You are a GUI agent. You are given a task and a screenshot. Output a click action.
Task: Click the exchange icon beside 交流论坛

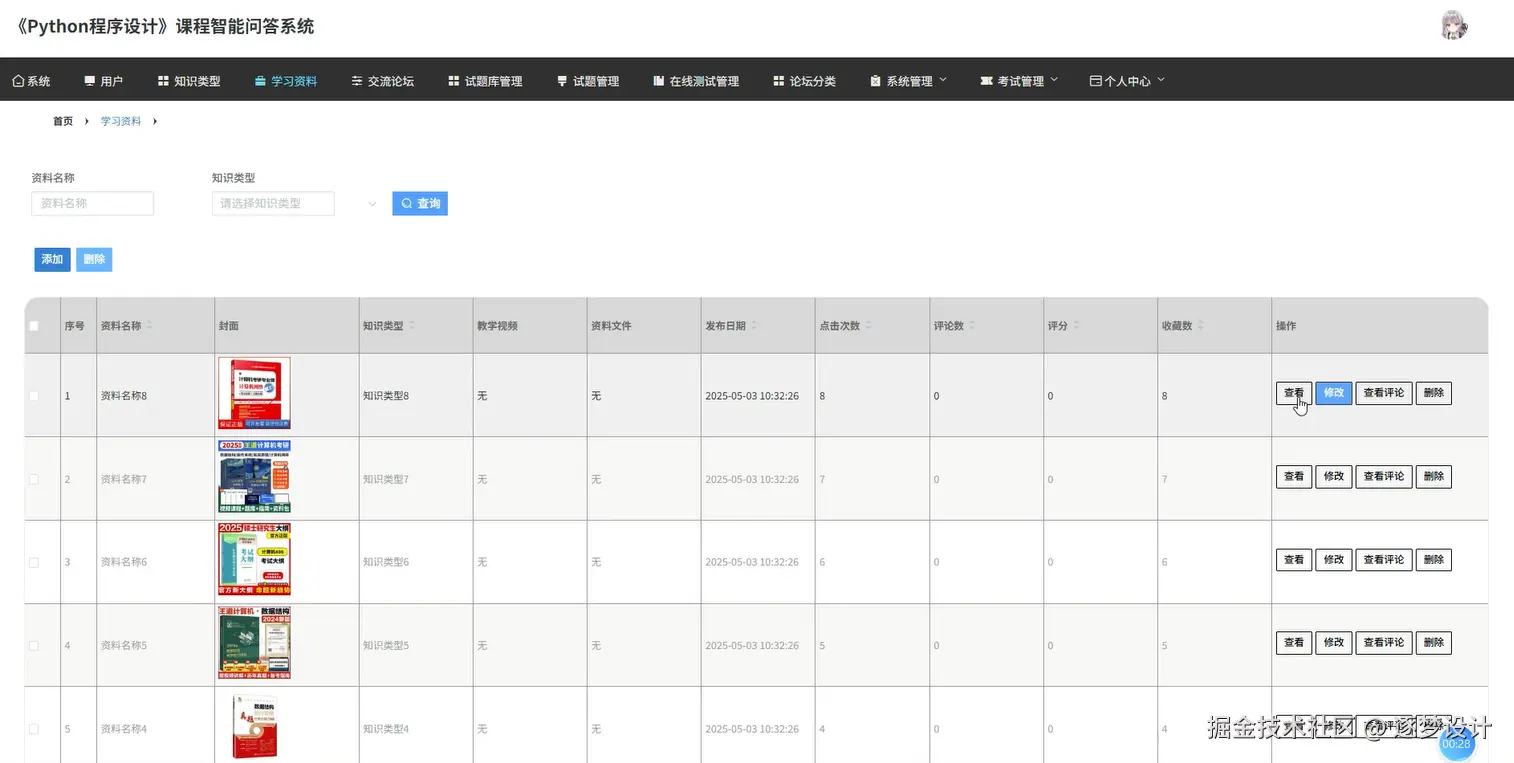[x=357, y=81]
